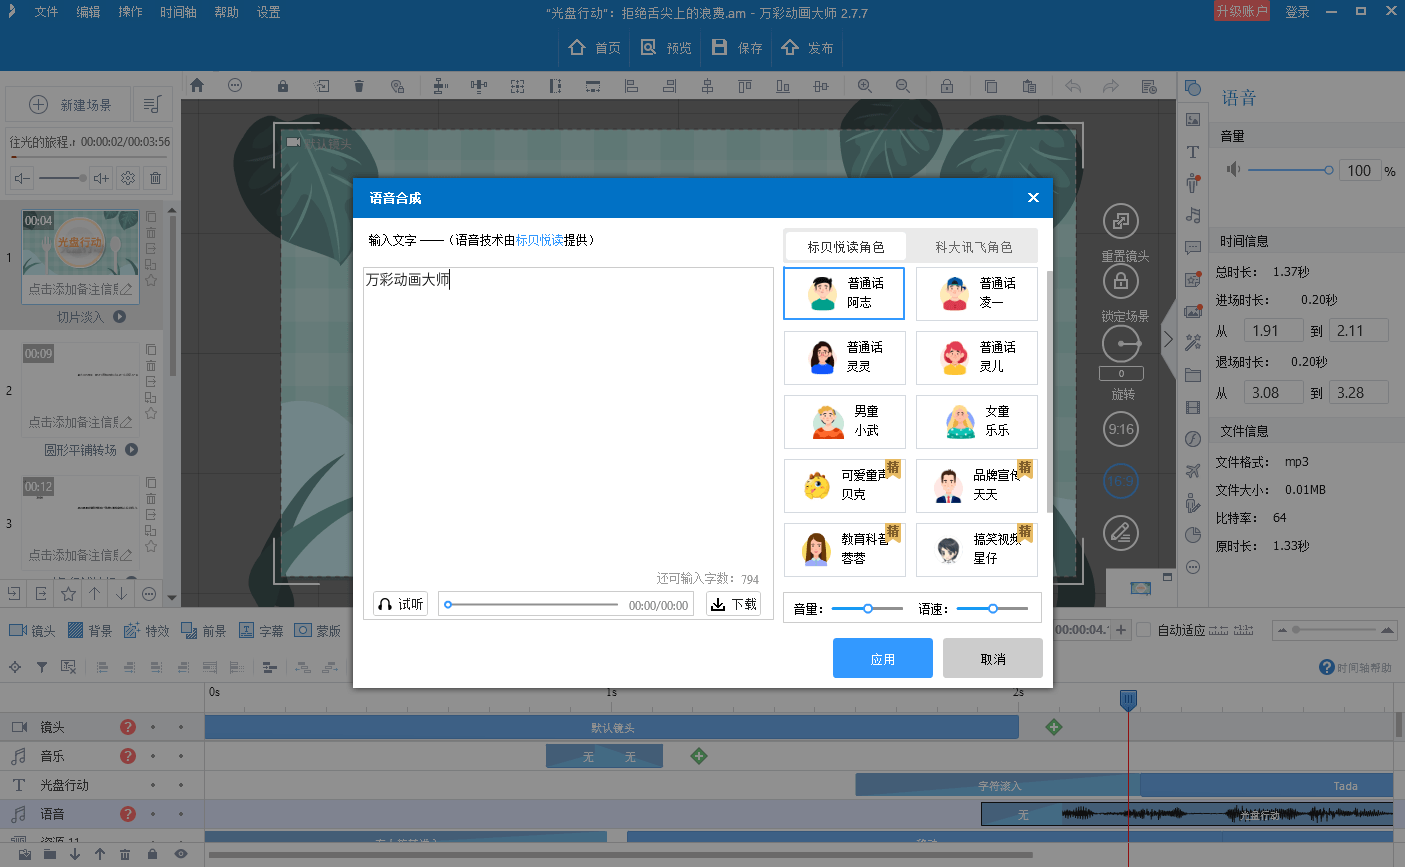1405x867 pixels.
Task: Select the 16:9 aspect ratio option
Action: [1121, 481]
